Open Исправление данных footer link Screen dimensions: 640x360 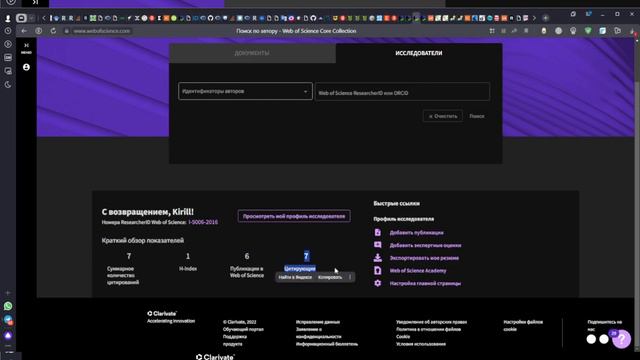[318, 322]
